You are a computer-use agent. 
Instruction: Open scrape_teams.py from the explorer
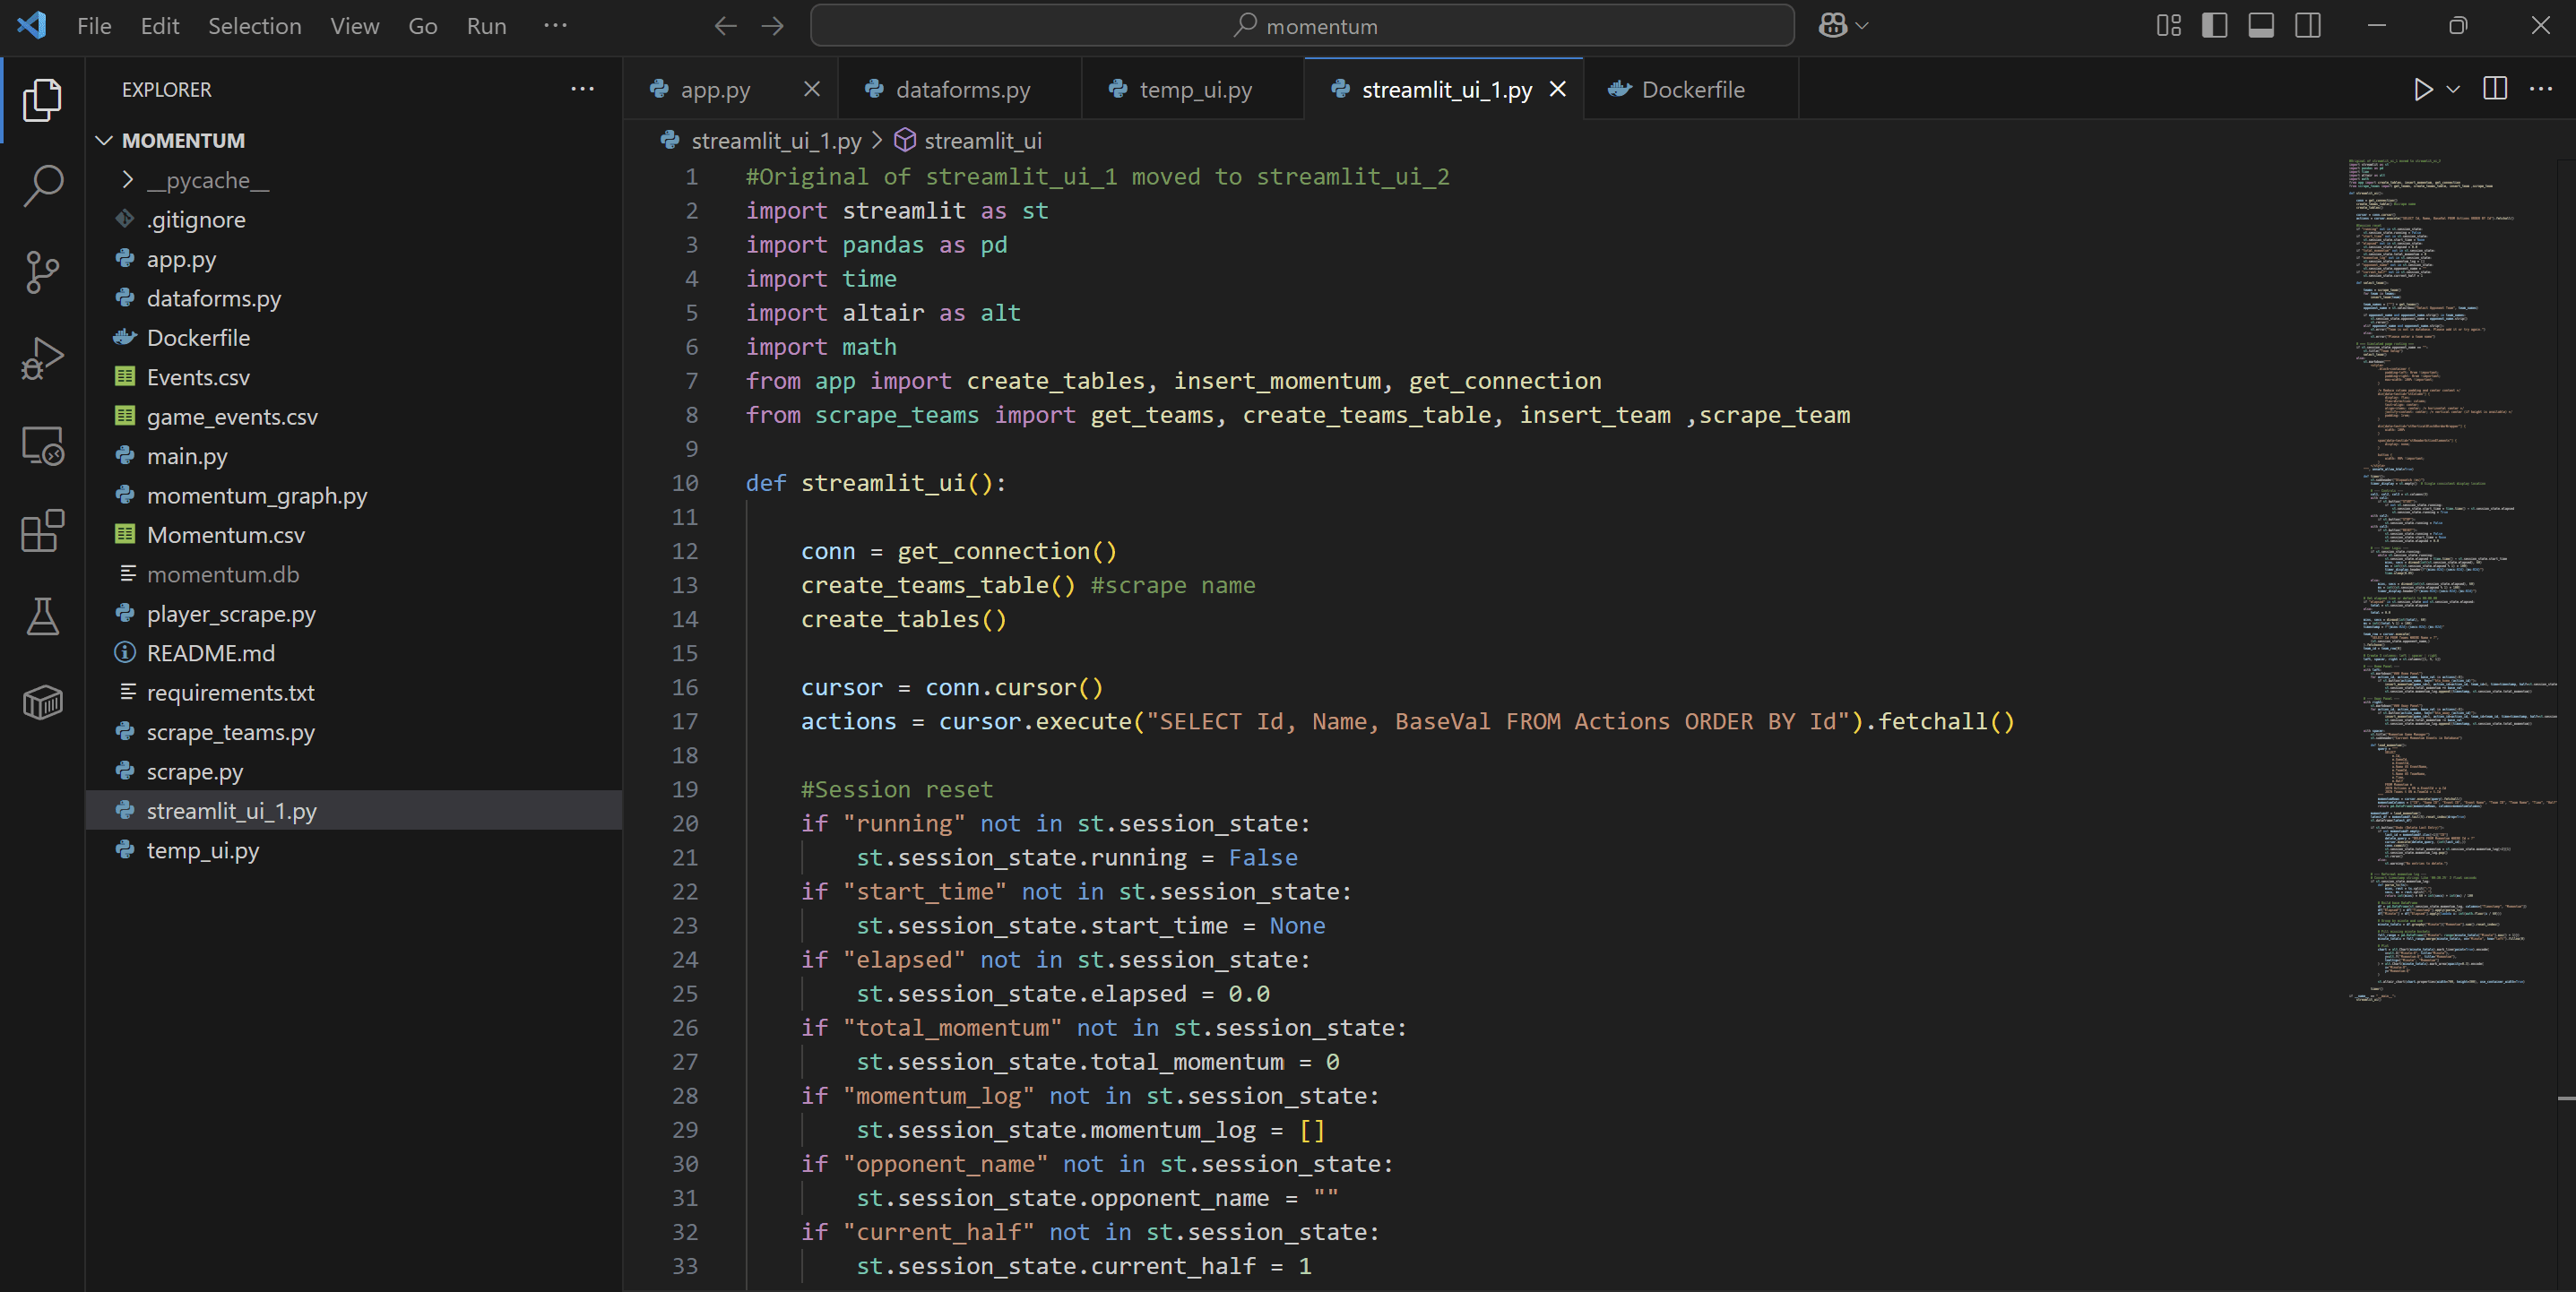click(230, 732)
